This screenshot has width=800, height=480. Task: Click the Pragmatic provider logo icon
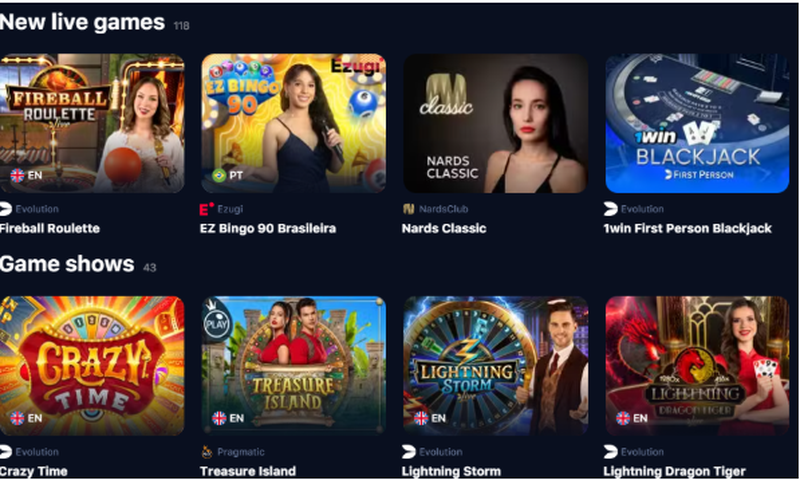[207, 451]
